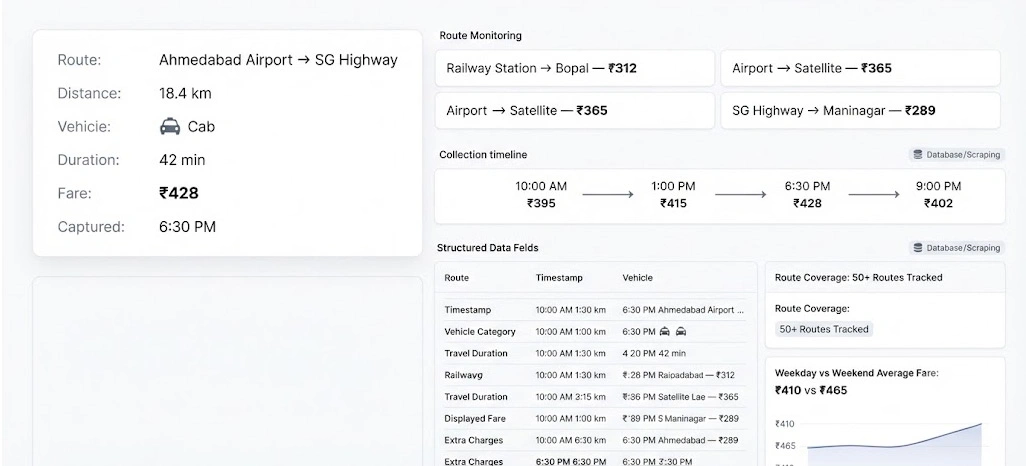Click 'Ahmedabad Airport → SG Highway' route value

coord(278,60)
